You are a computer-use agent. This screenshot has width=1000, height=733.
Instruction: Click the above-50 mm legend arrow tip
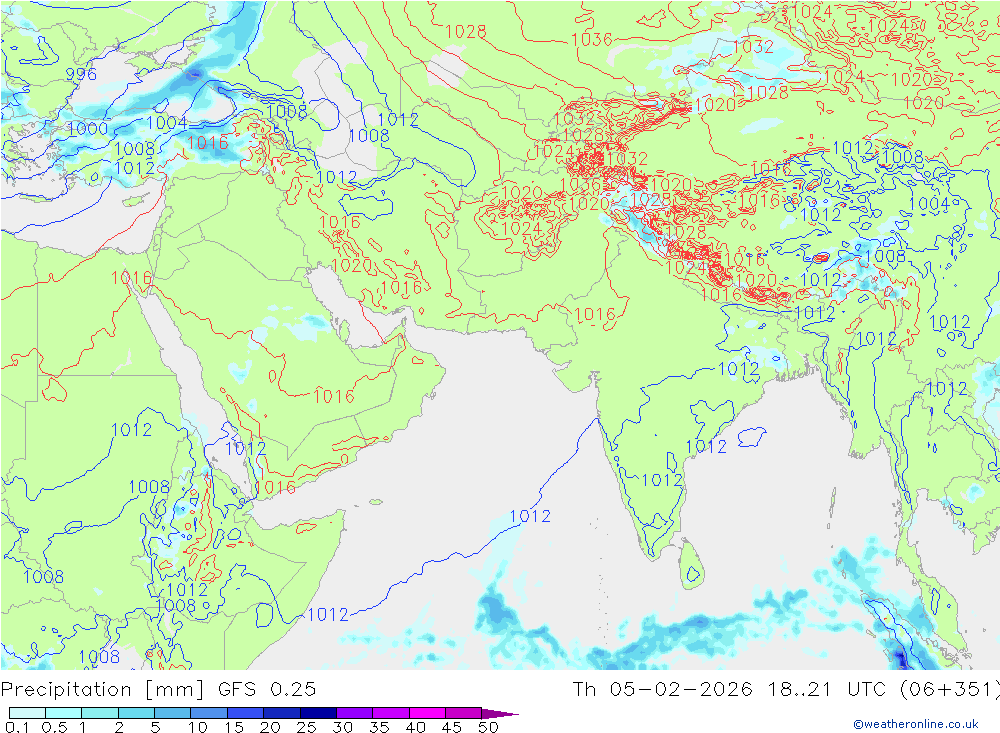point(501,713)
